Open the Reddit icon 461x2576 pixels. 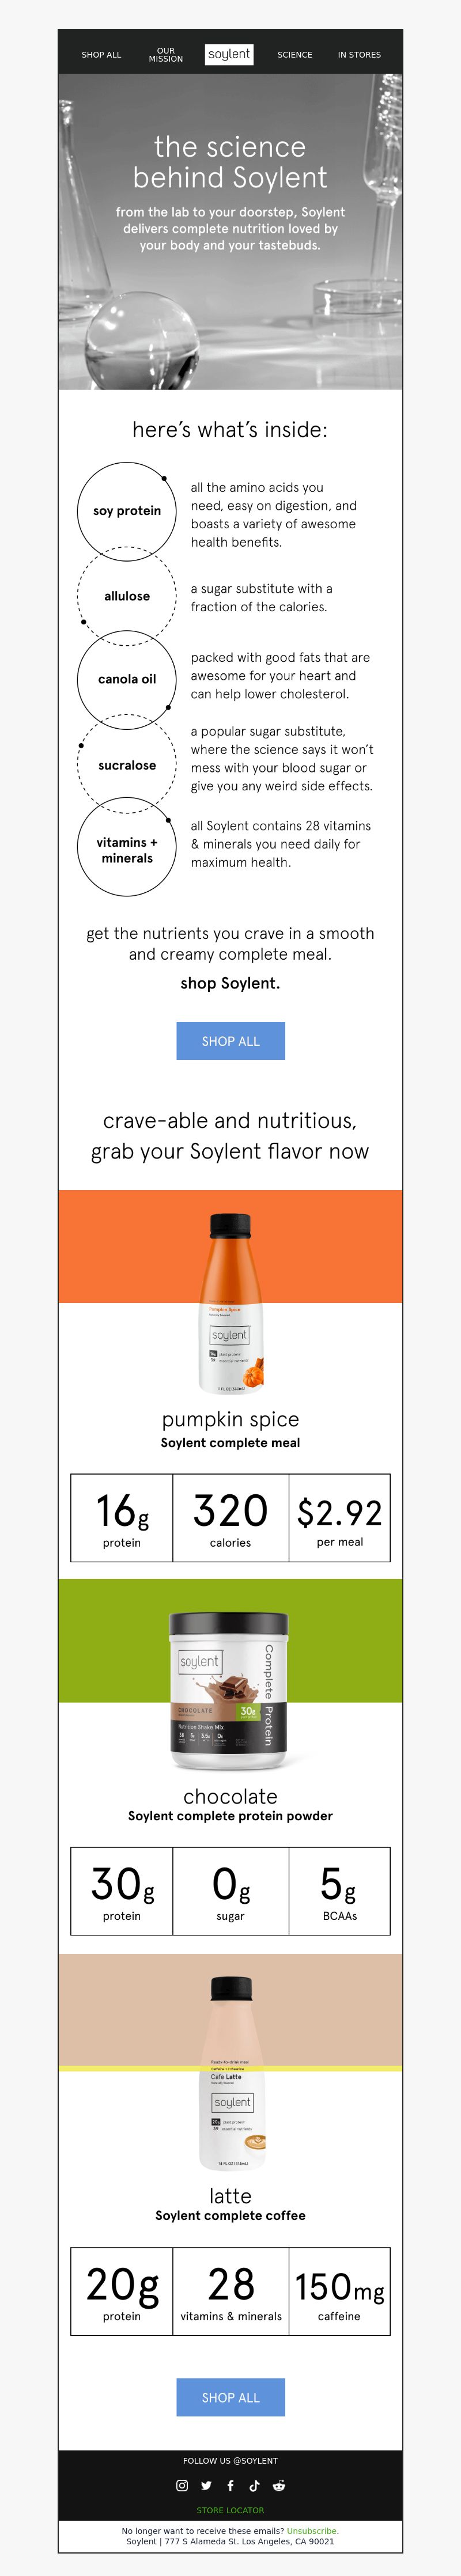279,2485
